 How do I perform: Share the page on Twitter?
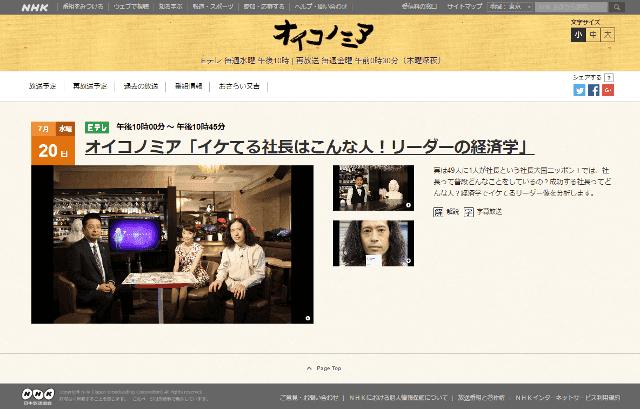click(579, 90)
